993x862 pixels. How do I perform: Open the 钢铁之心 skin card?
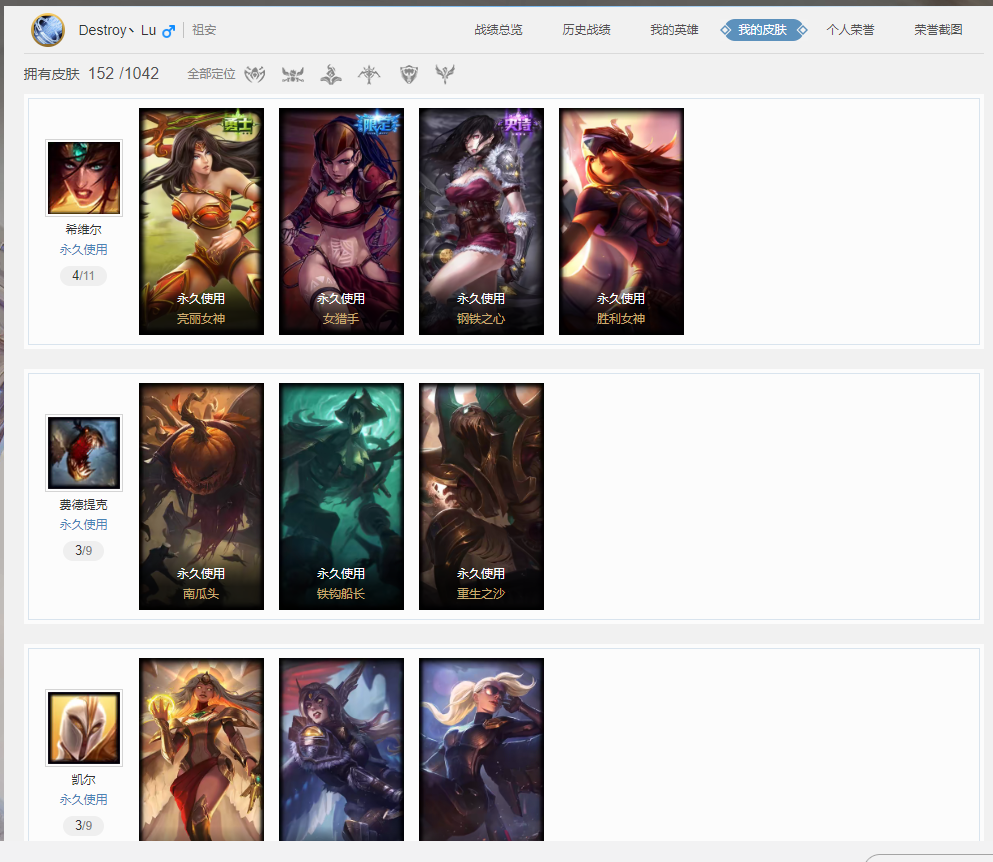[x=481, y=221]
